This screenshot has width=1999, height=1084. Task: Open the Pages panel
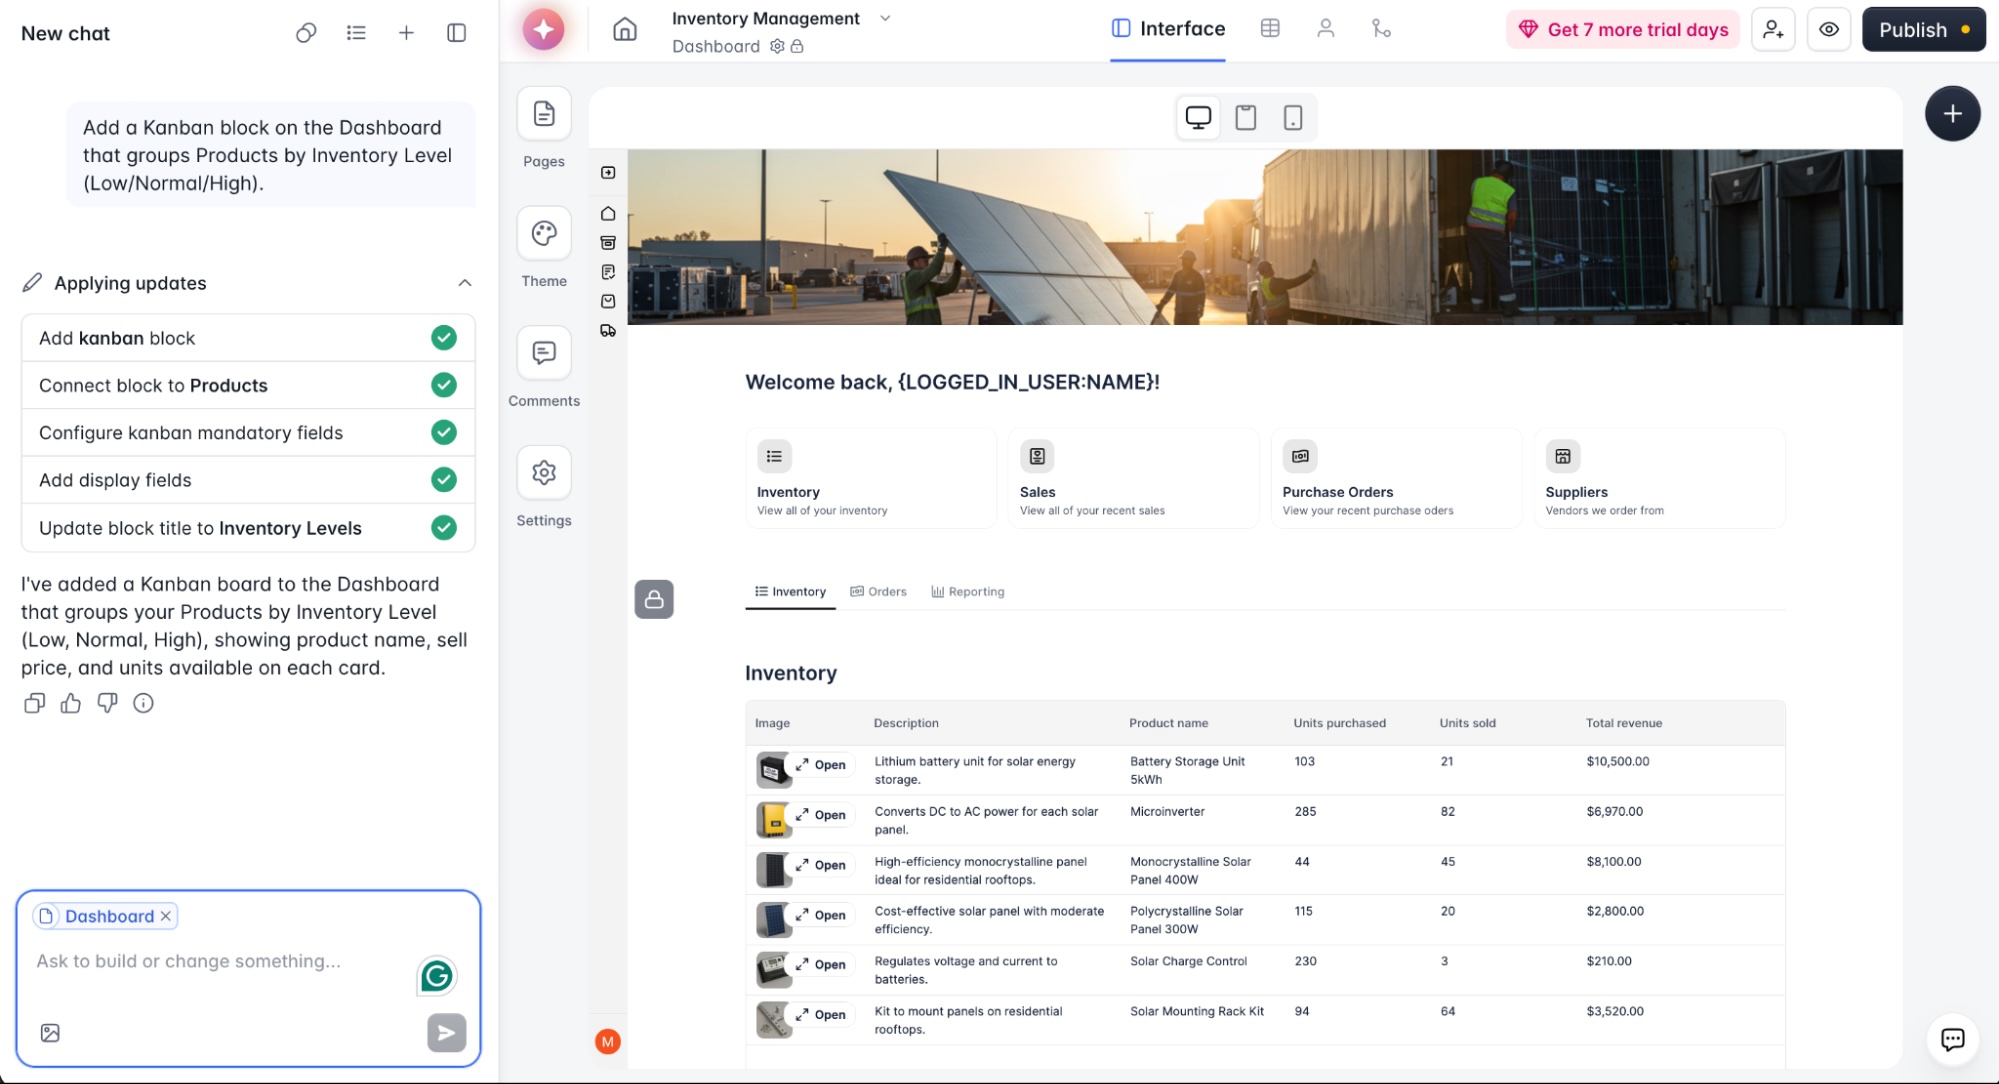(x=544, y=114)
